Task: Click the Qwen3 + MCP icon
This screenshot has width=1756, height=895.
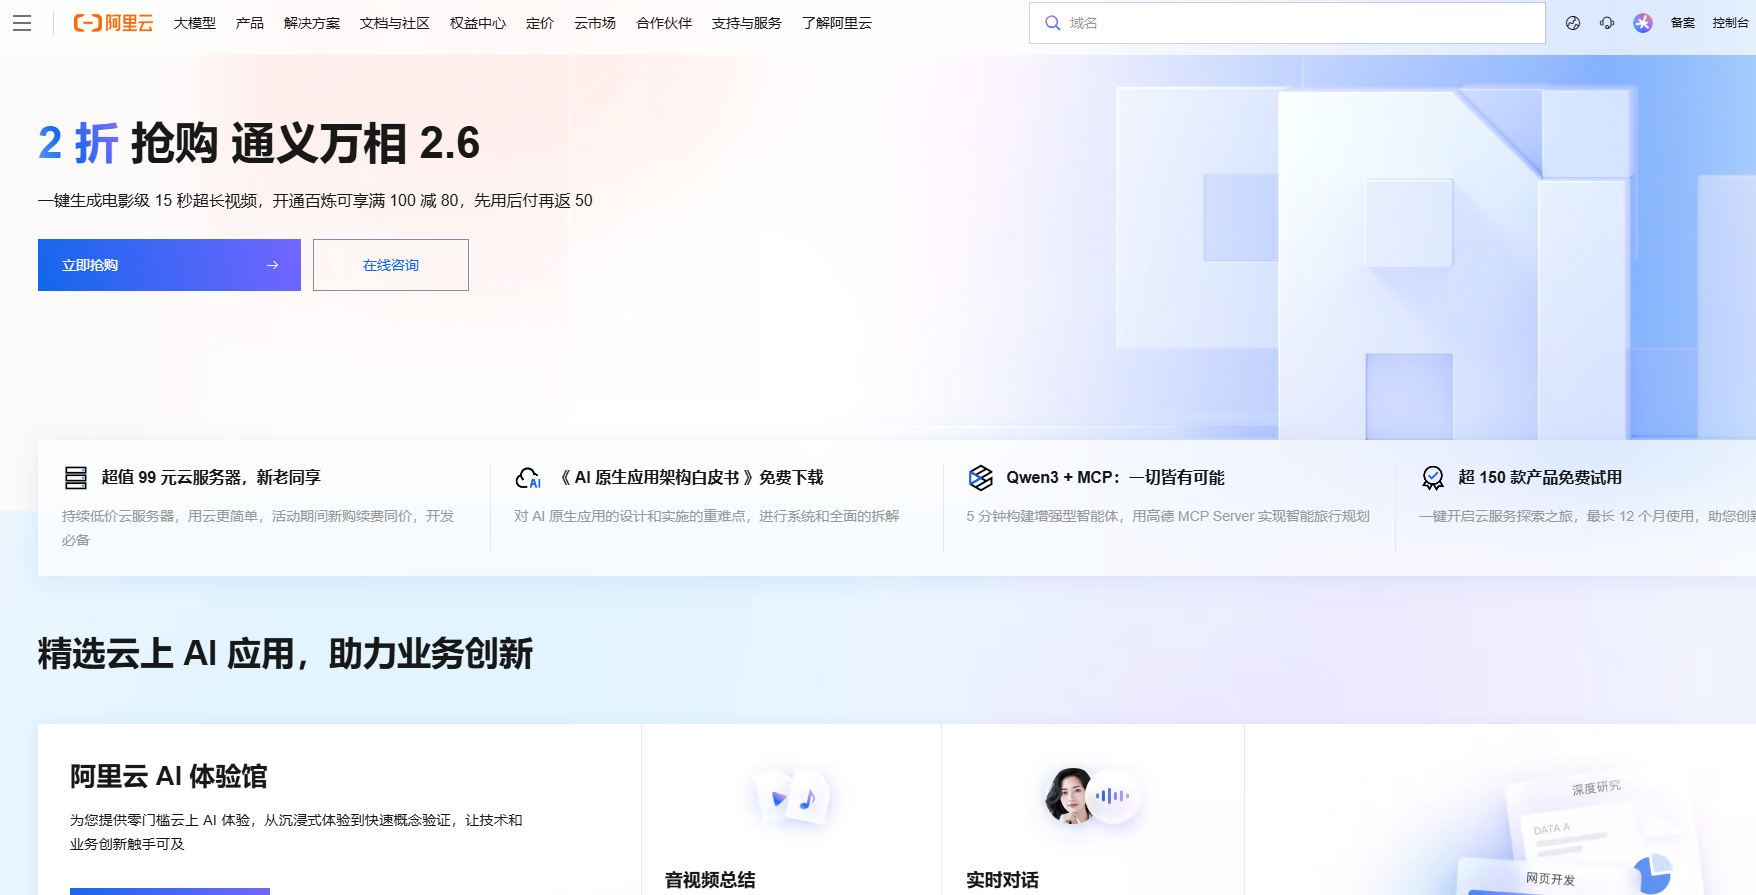Action: (981, 478)
